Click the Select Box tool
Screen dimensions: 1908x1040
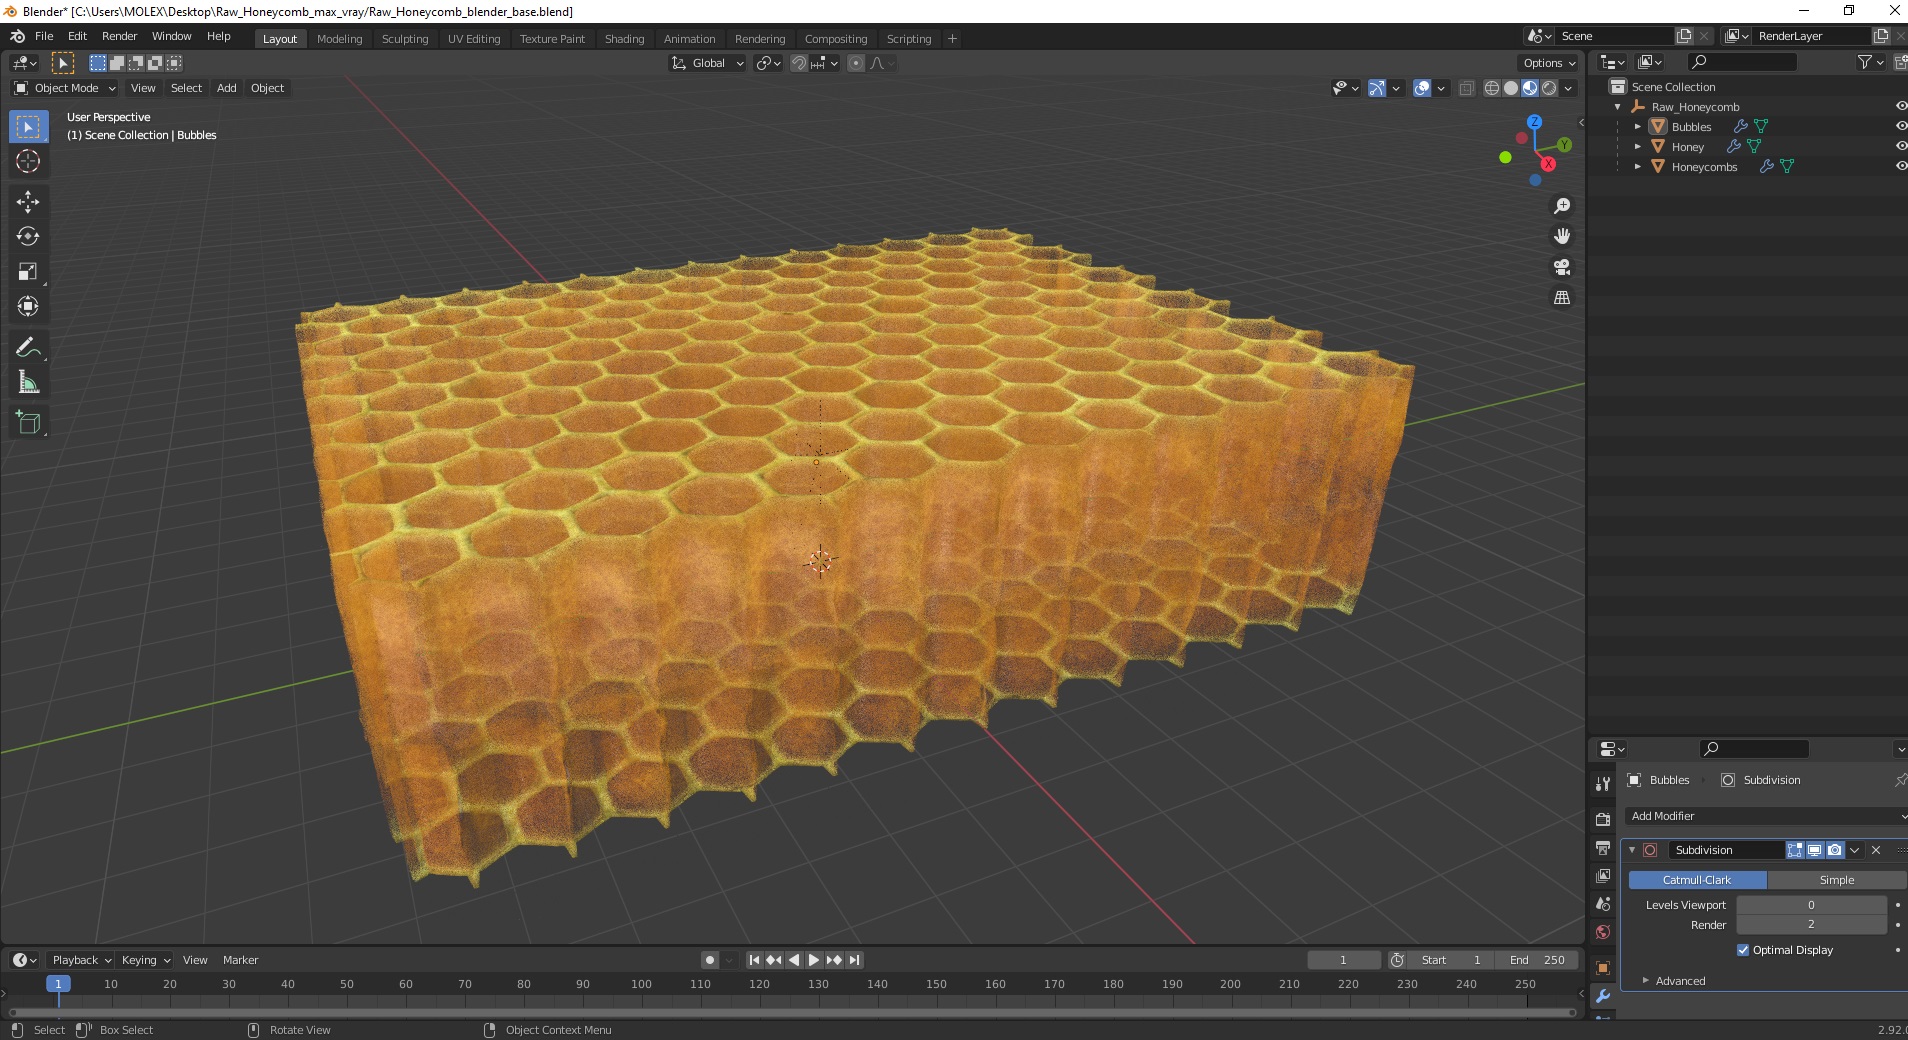point(28,127)
